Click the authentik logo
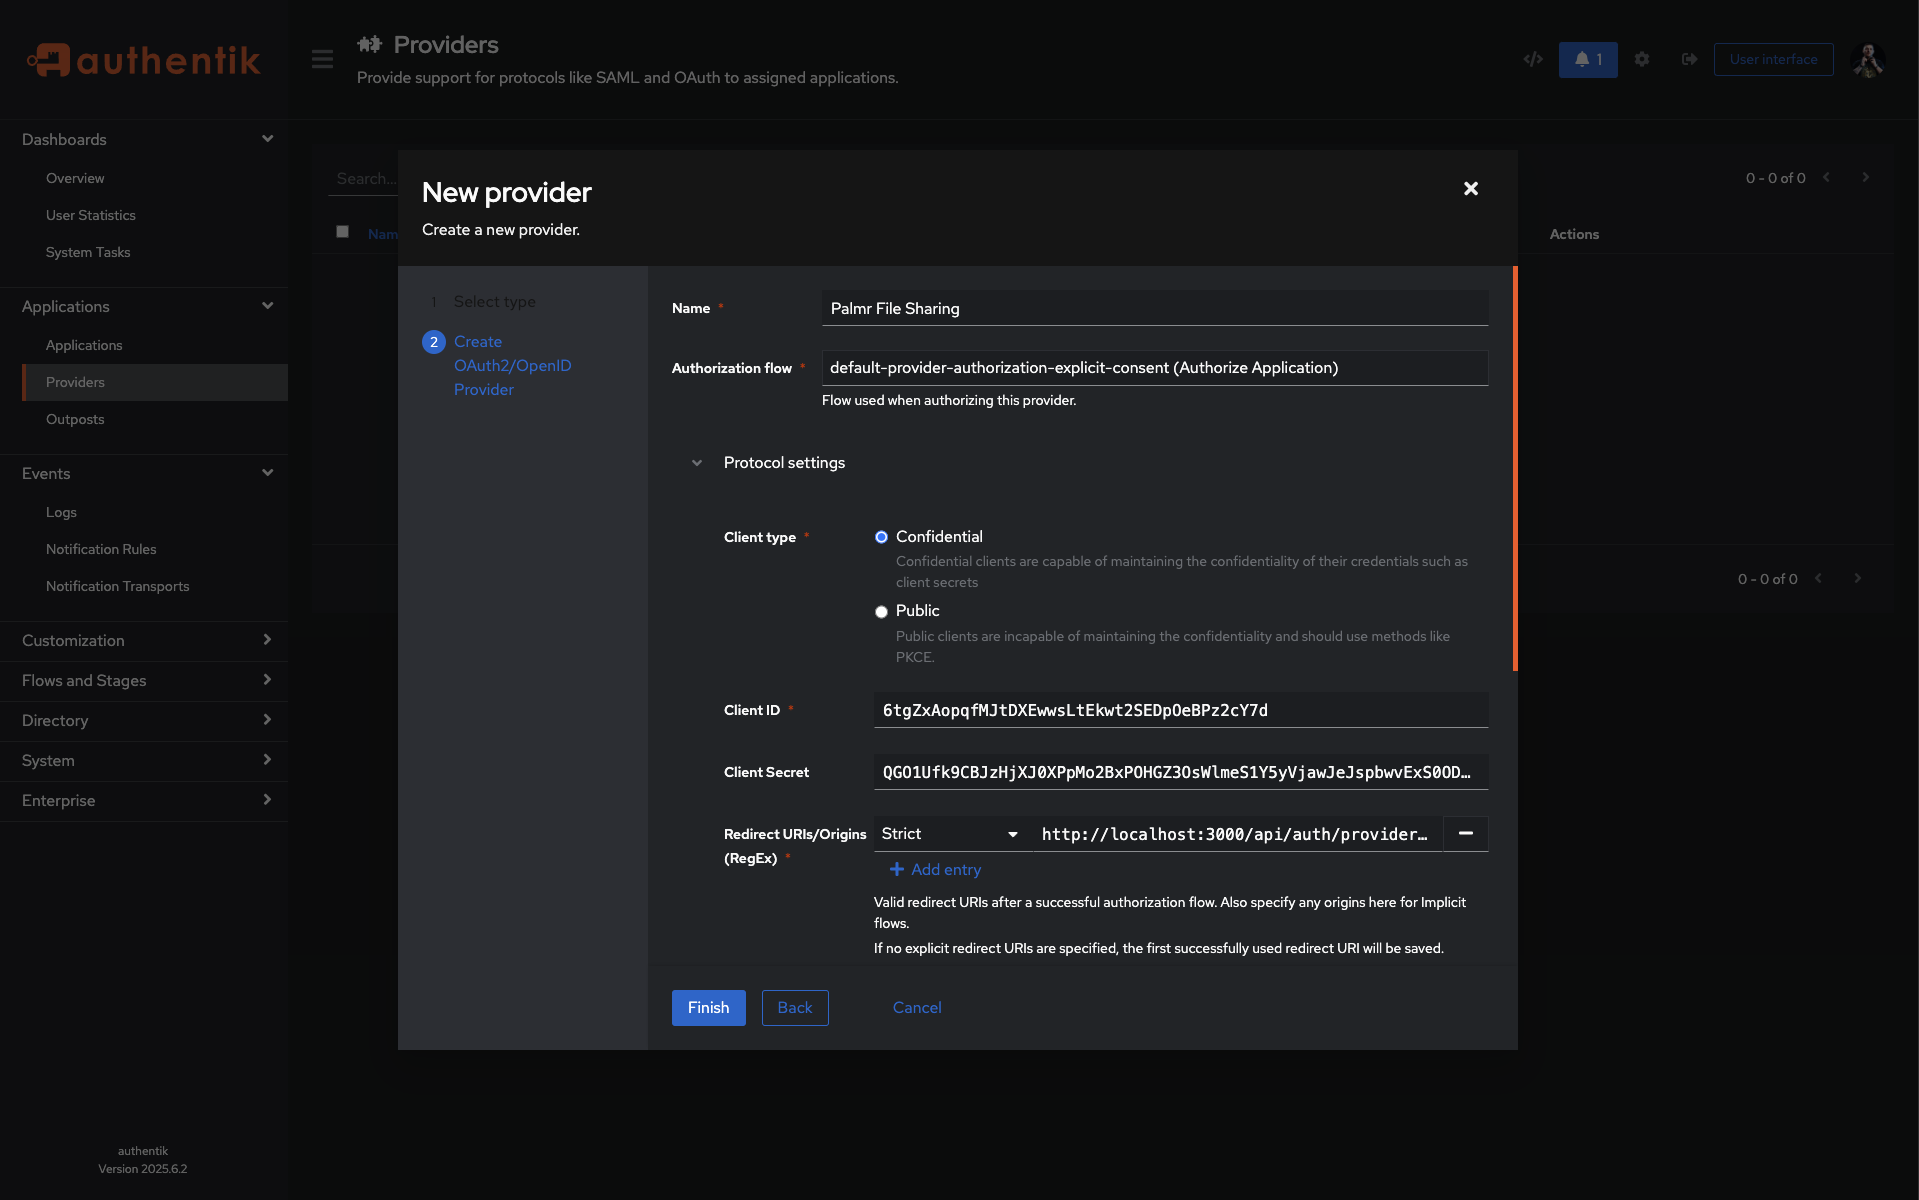Image resolution: width=1919 pixels, height=1200 pixels. 143,60
